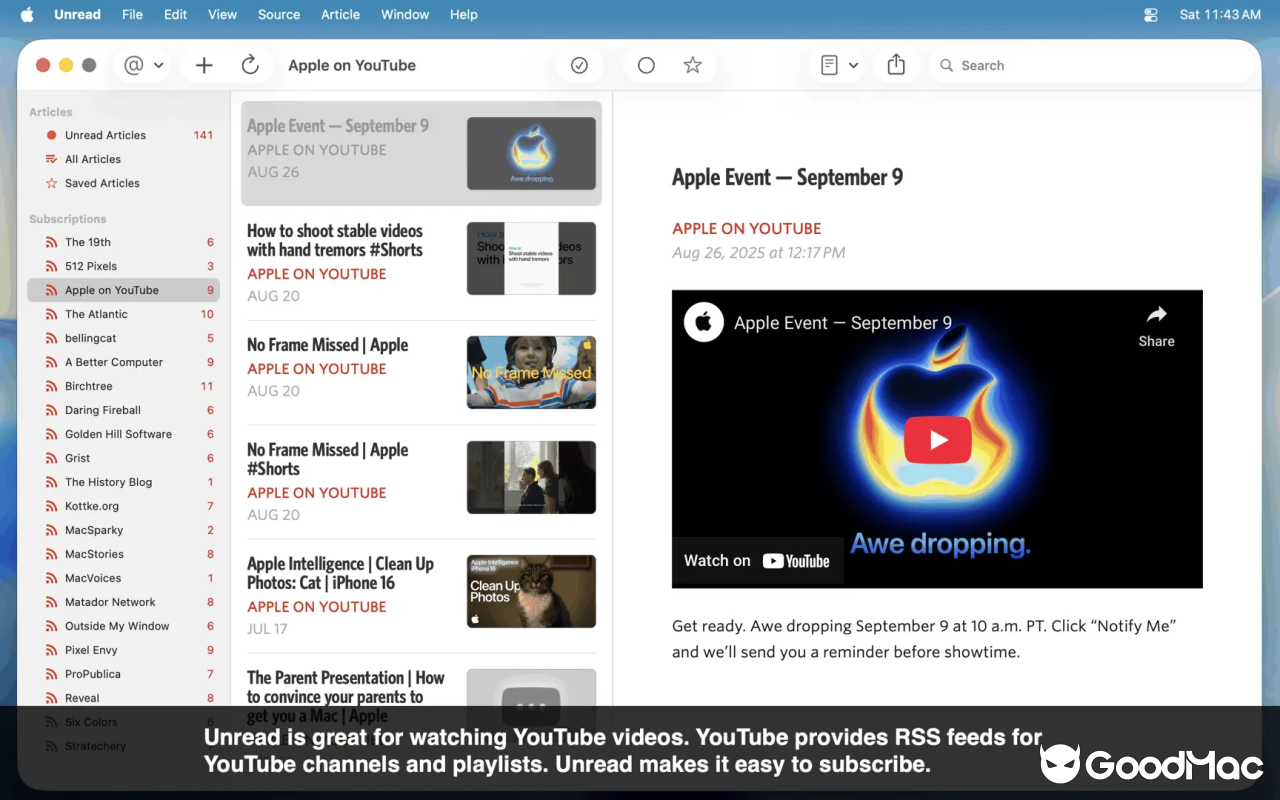Click the Apple Event article title heading
The image size is (1280, 800).
[787, 178]
